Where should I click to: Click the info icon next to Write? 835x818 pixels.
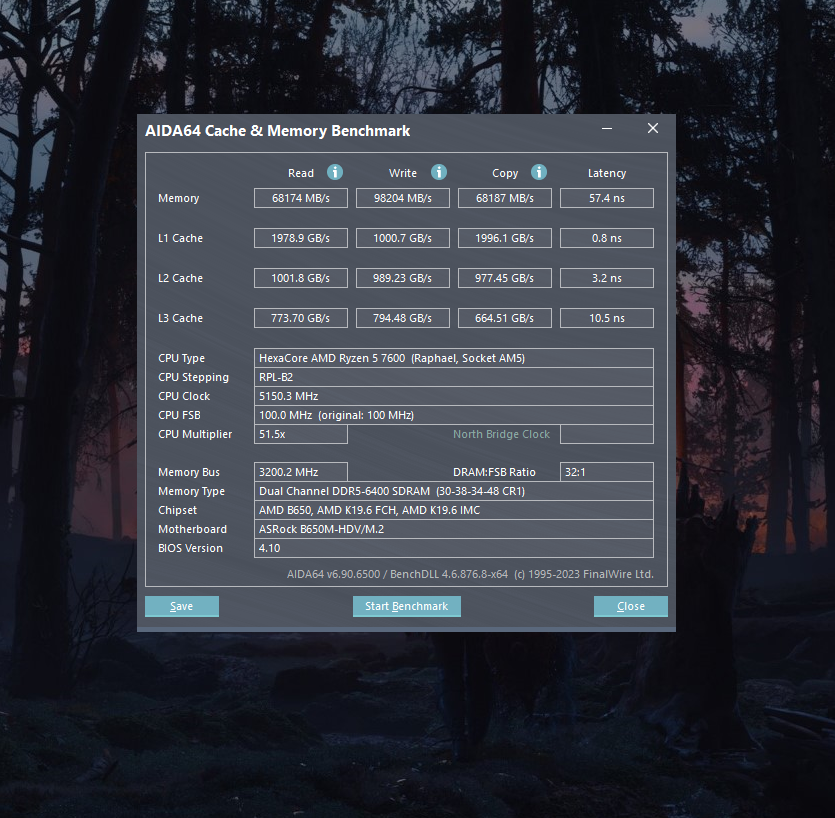point(438,172)
